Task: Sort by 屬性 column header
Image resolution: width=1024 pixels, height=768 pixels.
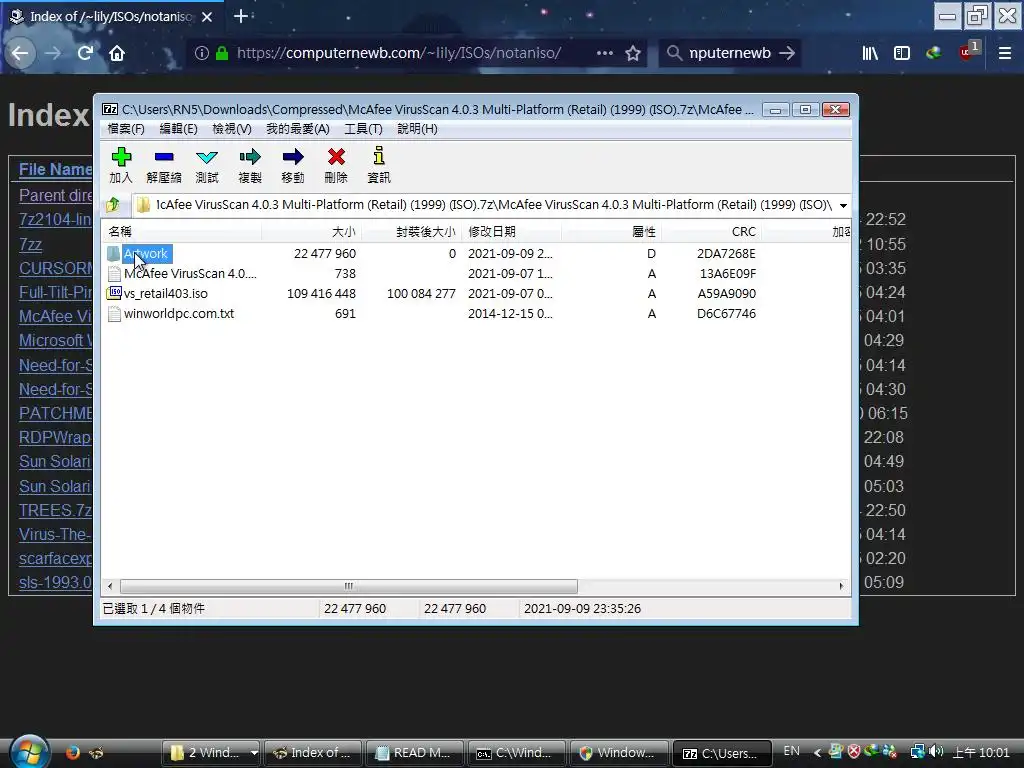Action: 611,231
